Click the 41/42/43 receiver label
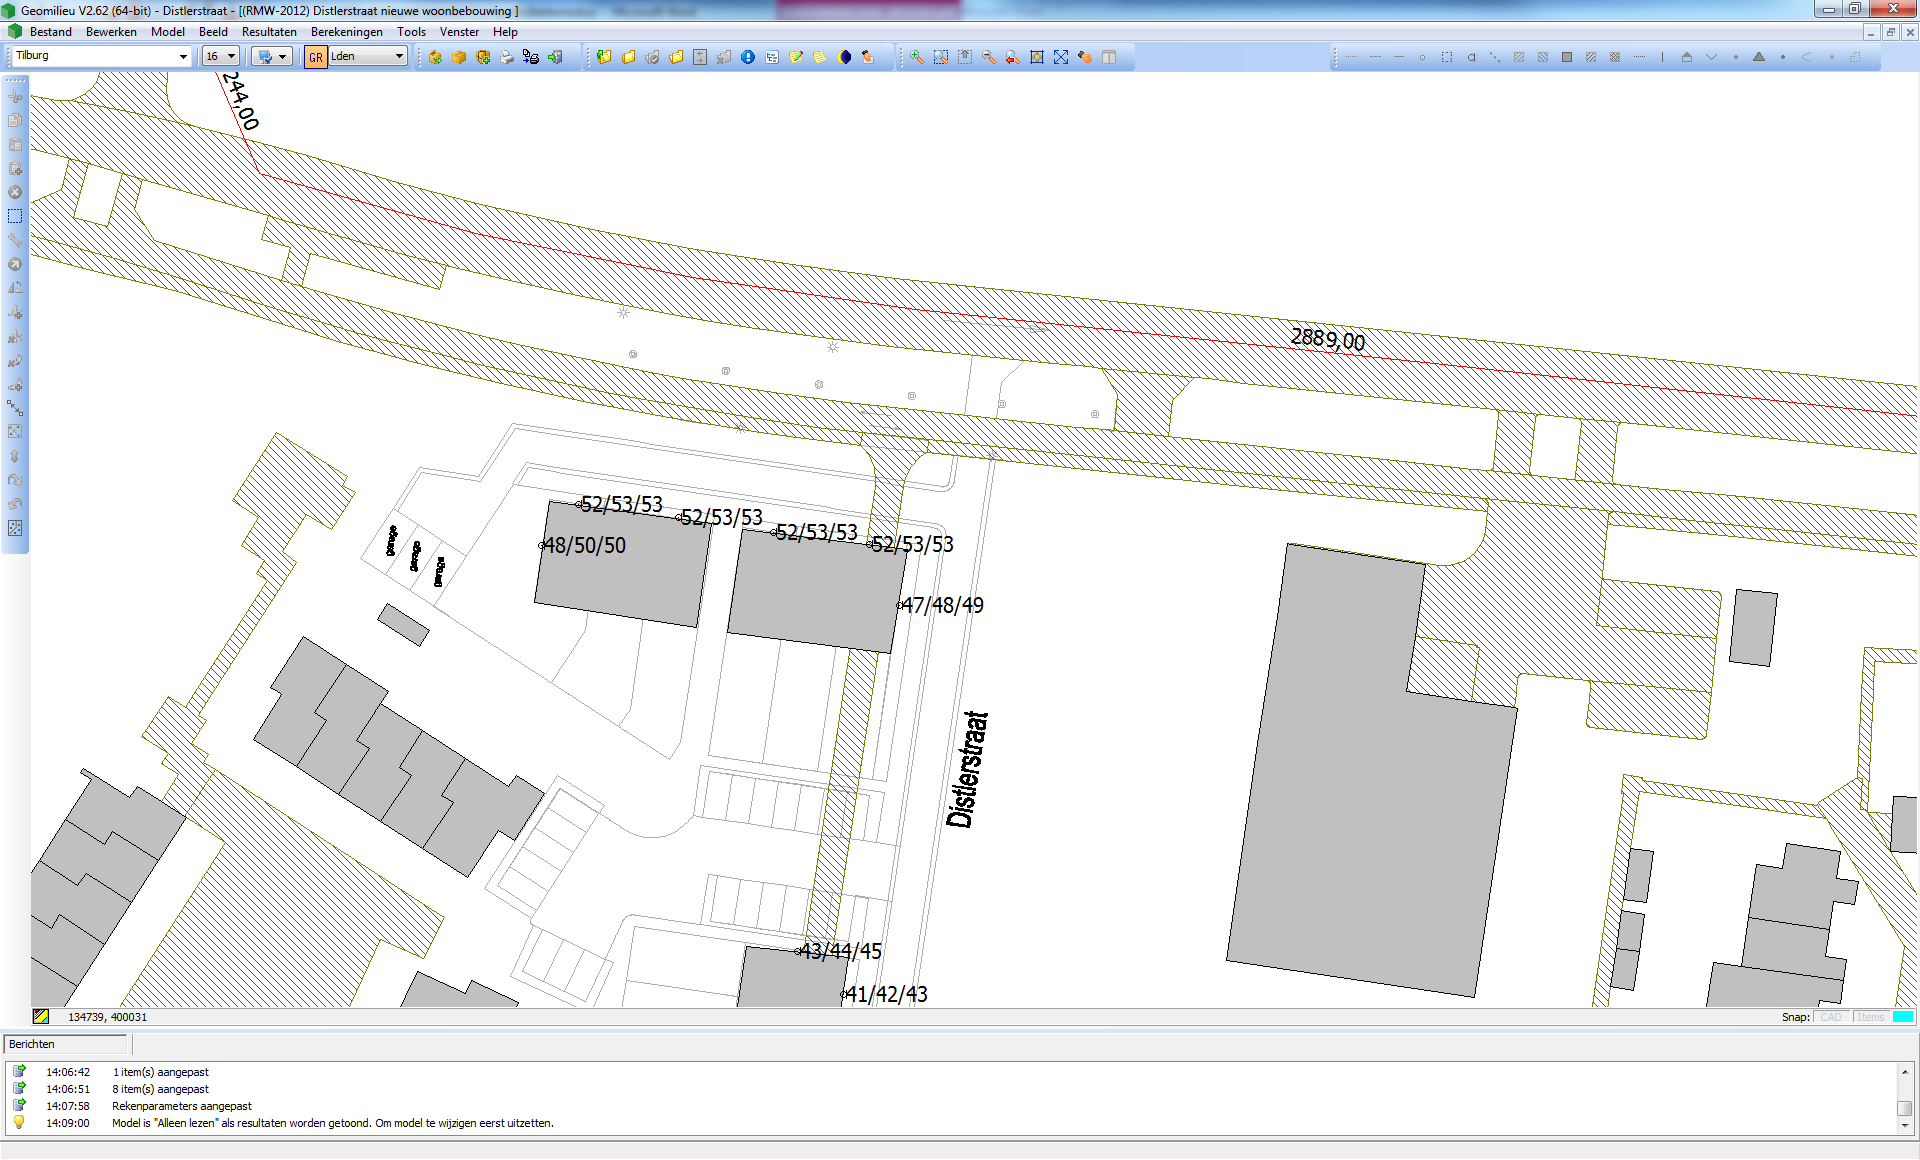 [886, 994]
